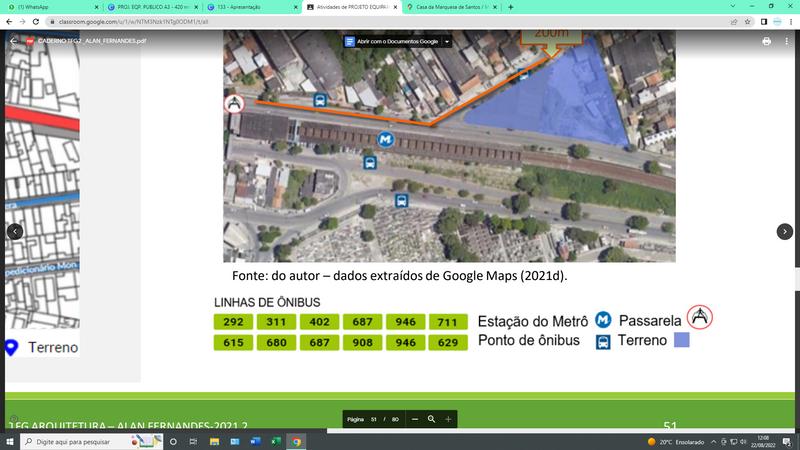The image size is (800, 450).
Task: Click the classroom.google.com address bar
Action: click(388, 21)
